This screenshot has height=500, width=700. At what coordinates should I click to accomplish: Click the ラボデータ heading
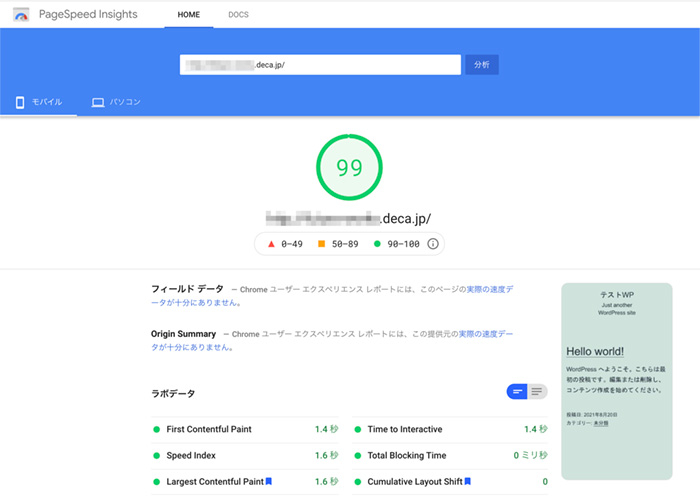(173, 394)
